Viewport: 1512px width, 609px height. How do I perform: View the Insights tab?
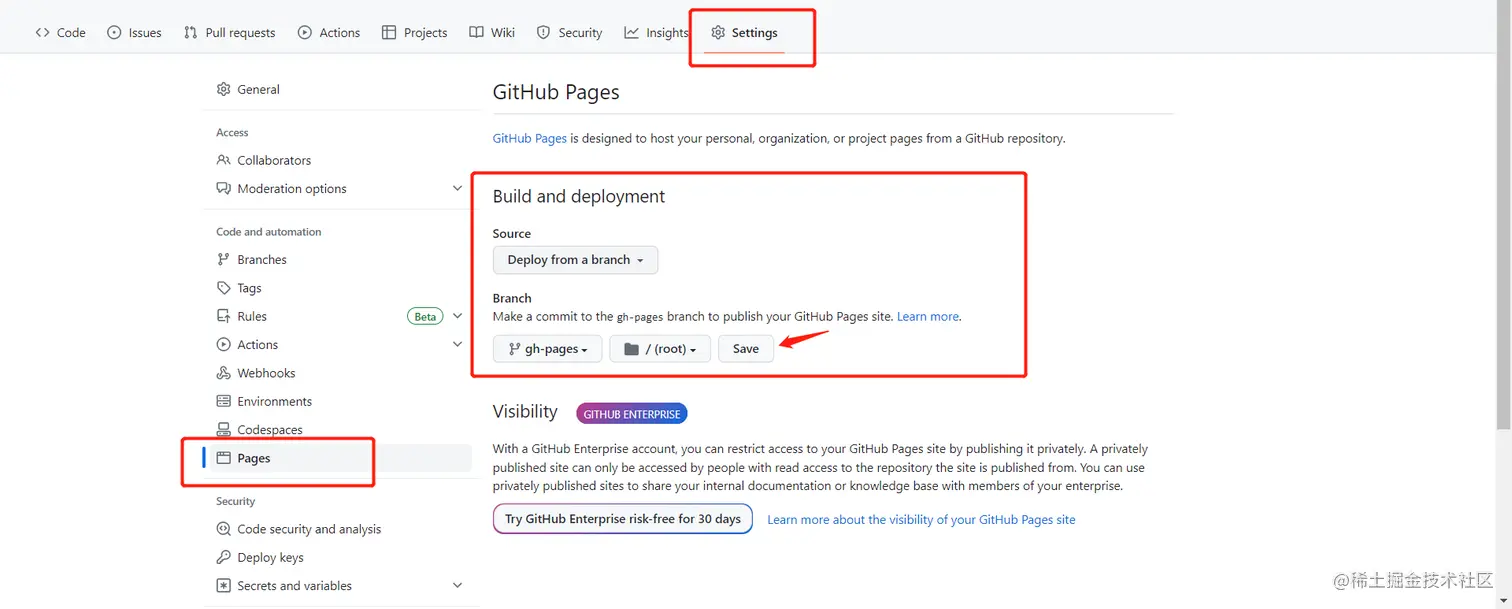click(657, 32)
